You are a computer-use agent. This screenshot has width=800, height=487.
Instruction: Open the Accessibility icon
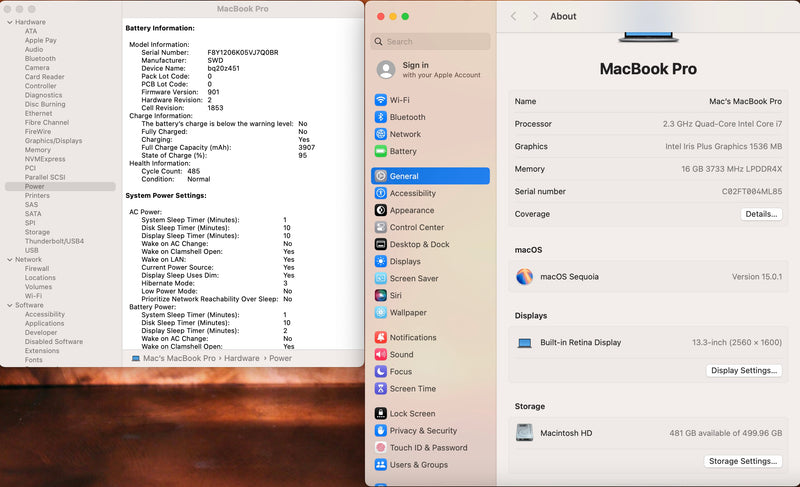(x=381, y=193)
